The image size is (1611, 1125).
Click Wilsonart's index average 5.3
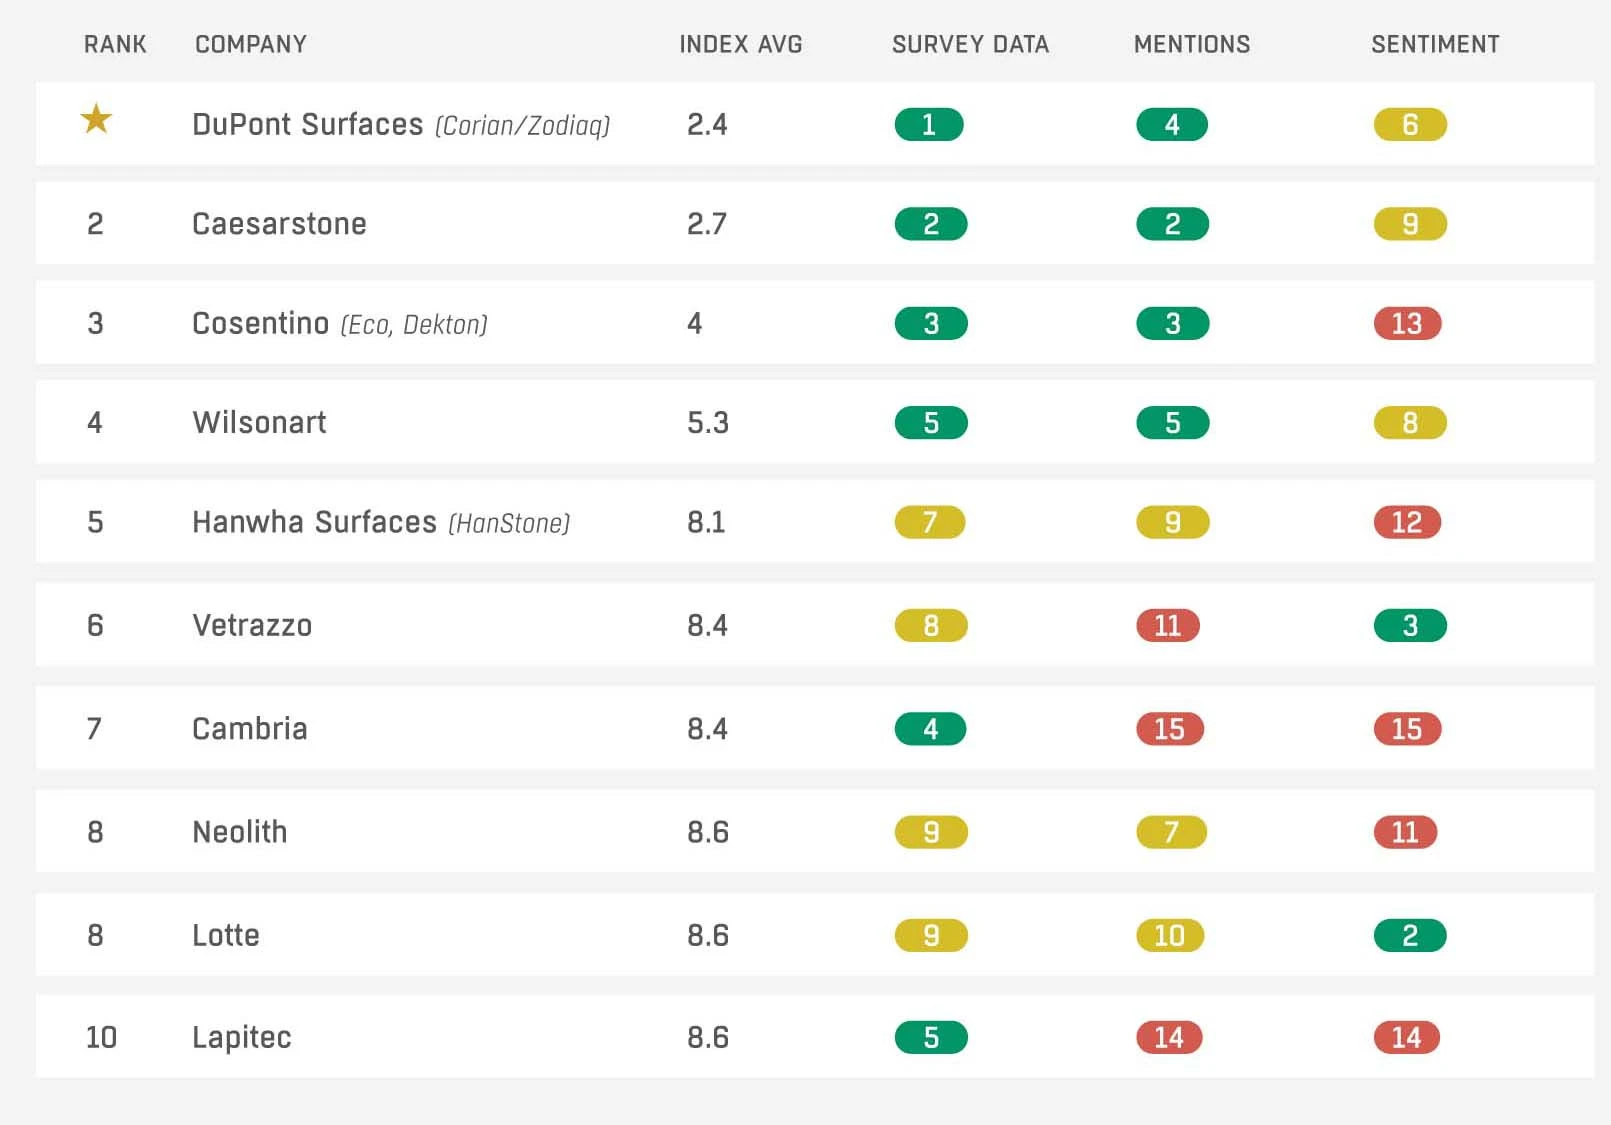(x=708, y=422)
